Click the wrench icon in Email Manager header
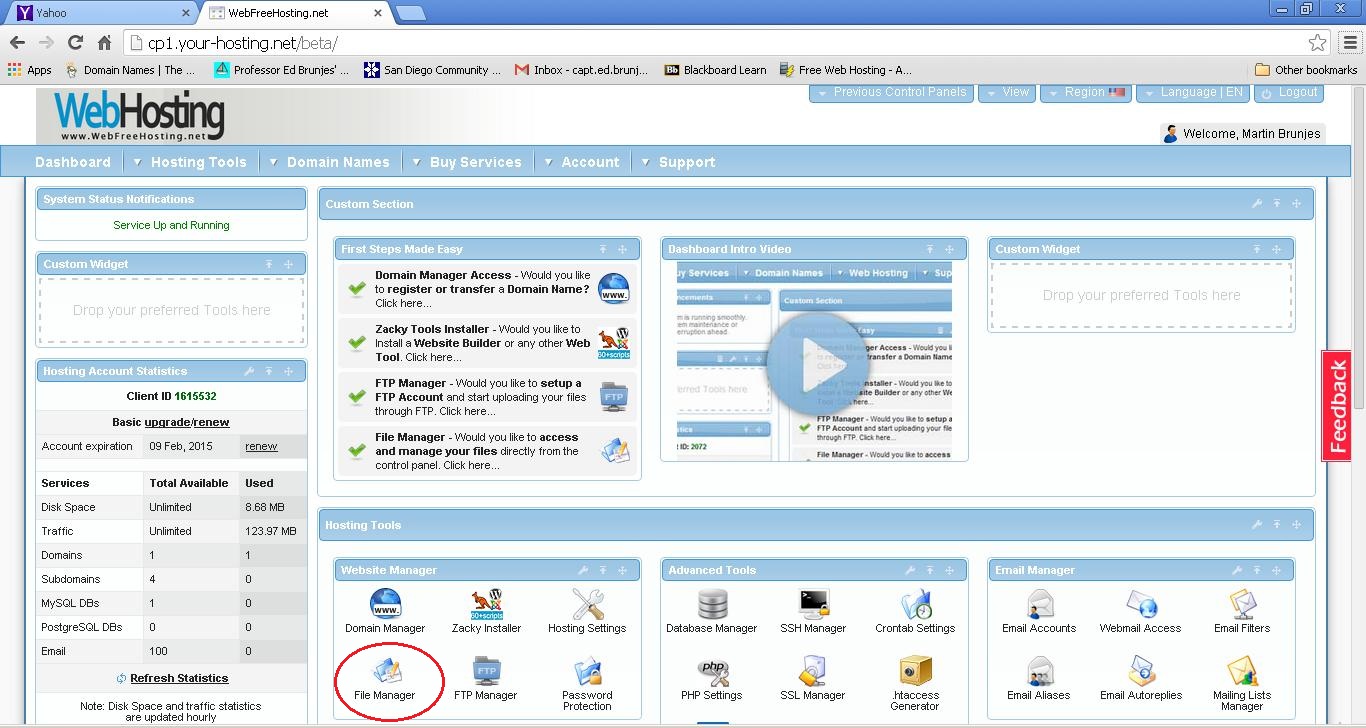This screenshot has height=728, width=1366. 1238,570
